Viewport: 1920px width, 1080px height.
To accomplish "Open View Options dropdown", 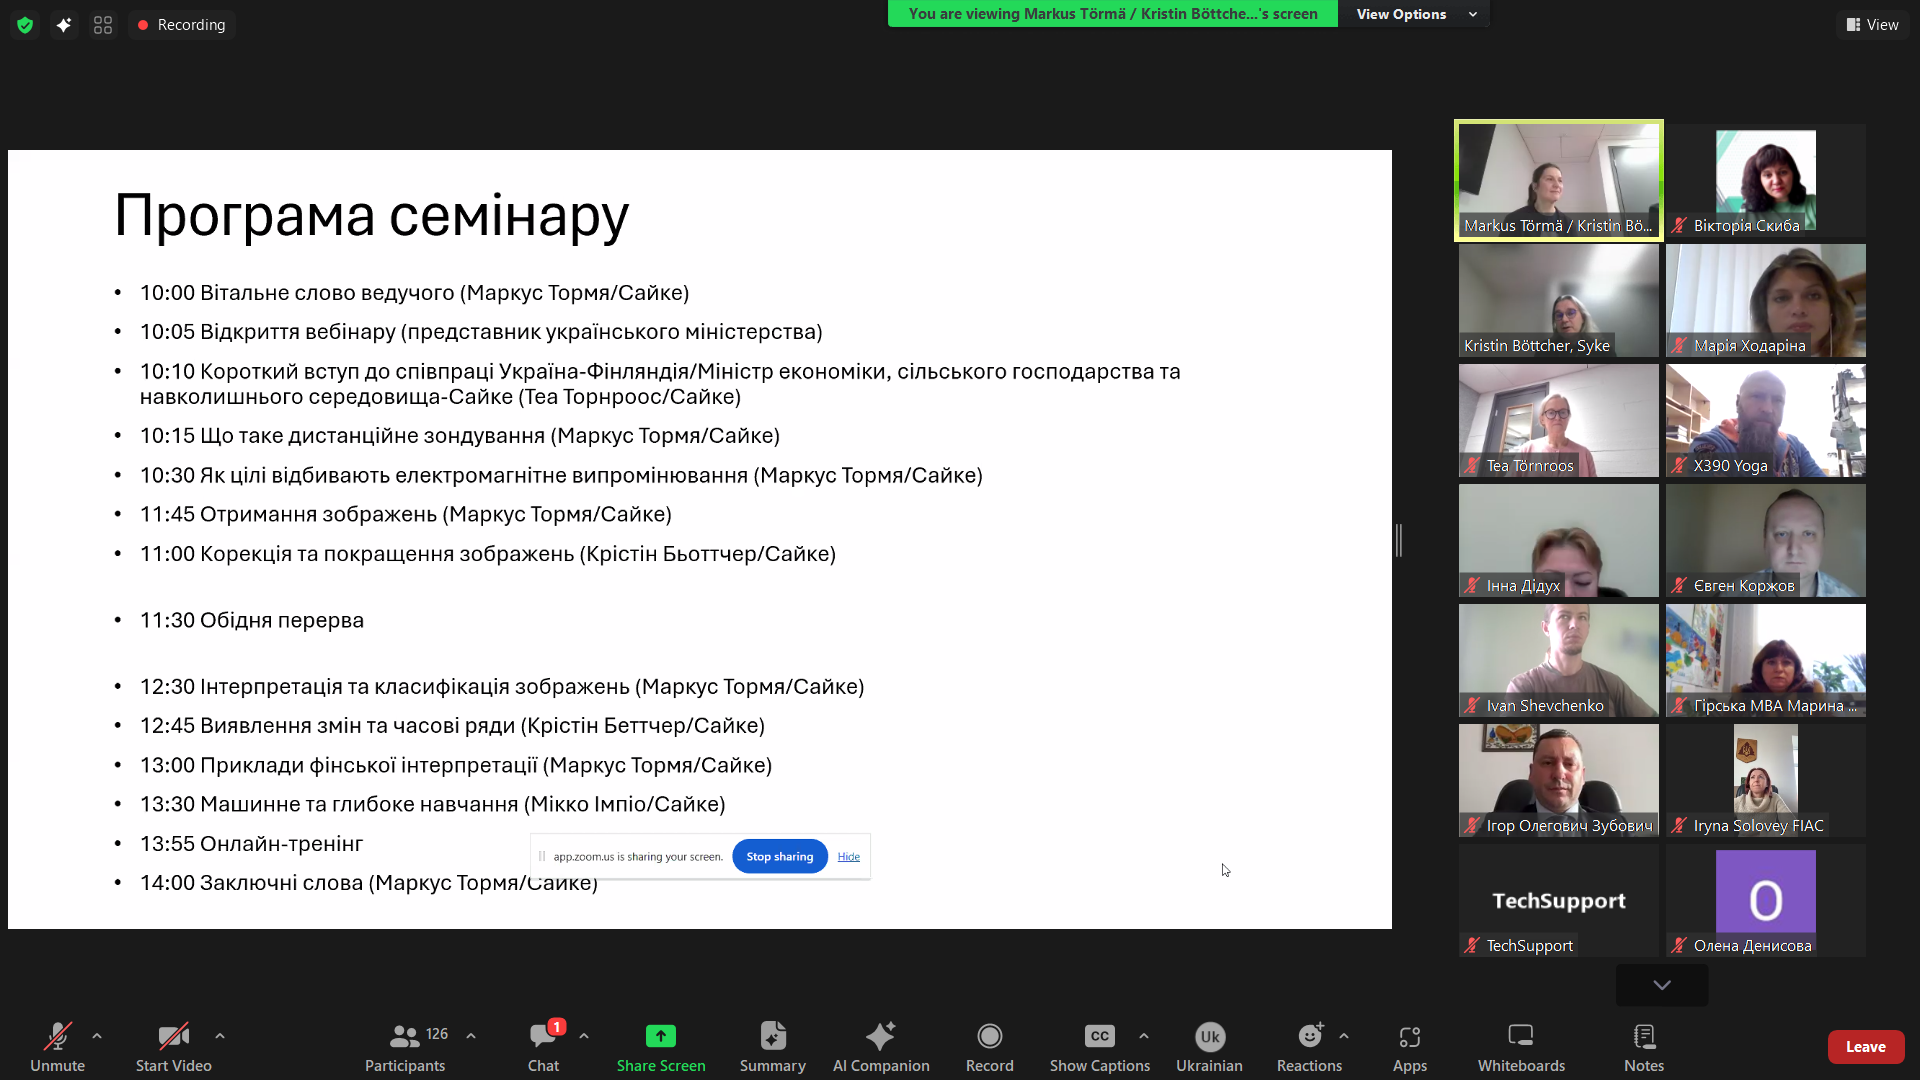I will pos(1411,14).
